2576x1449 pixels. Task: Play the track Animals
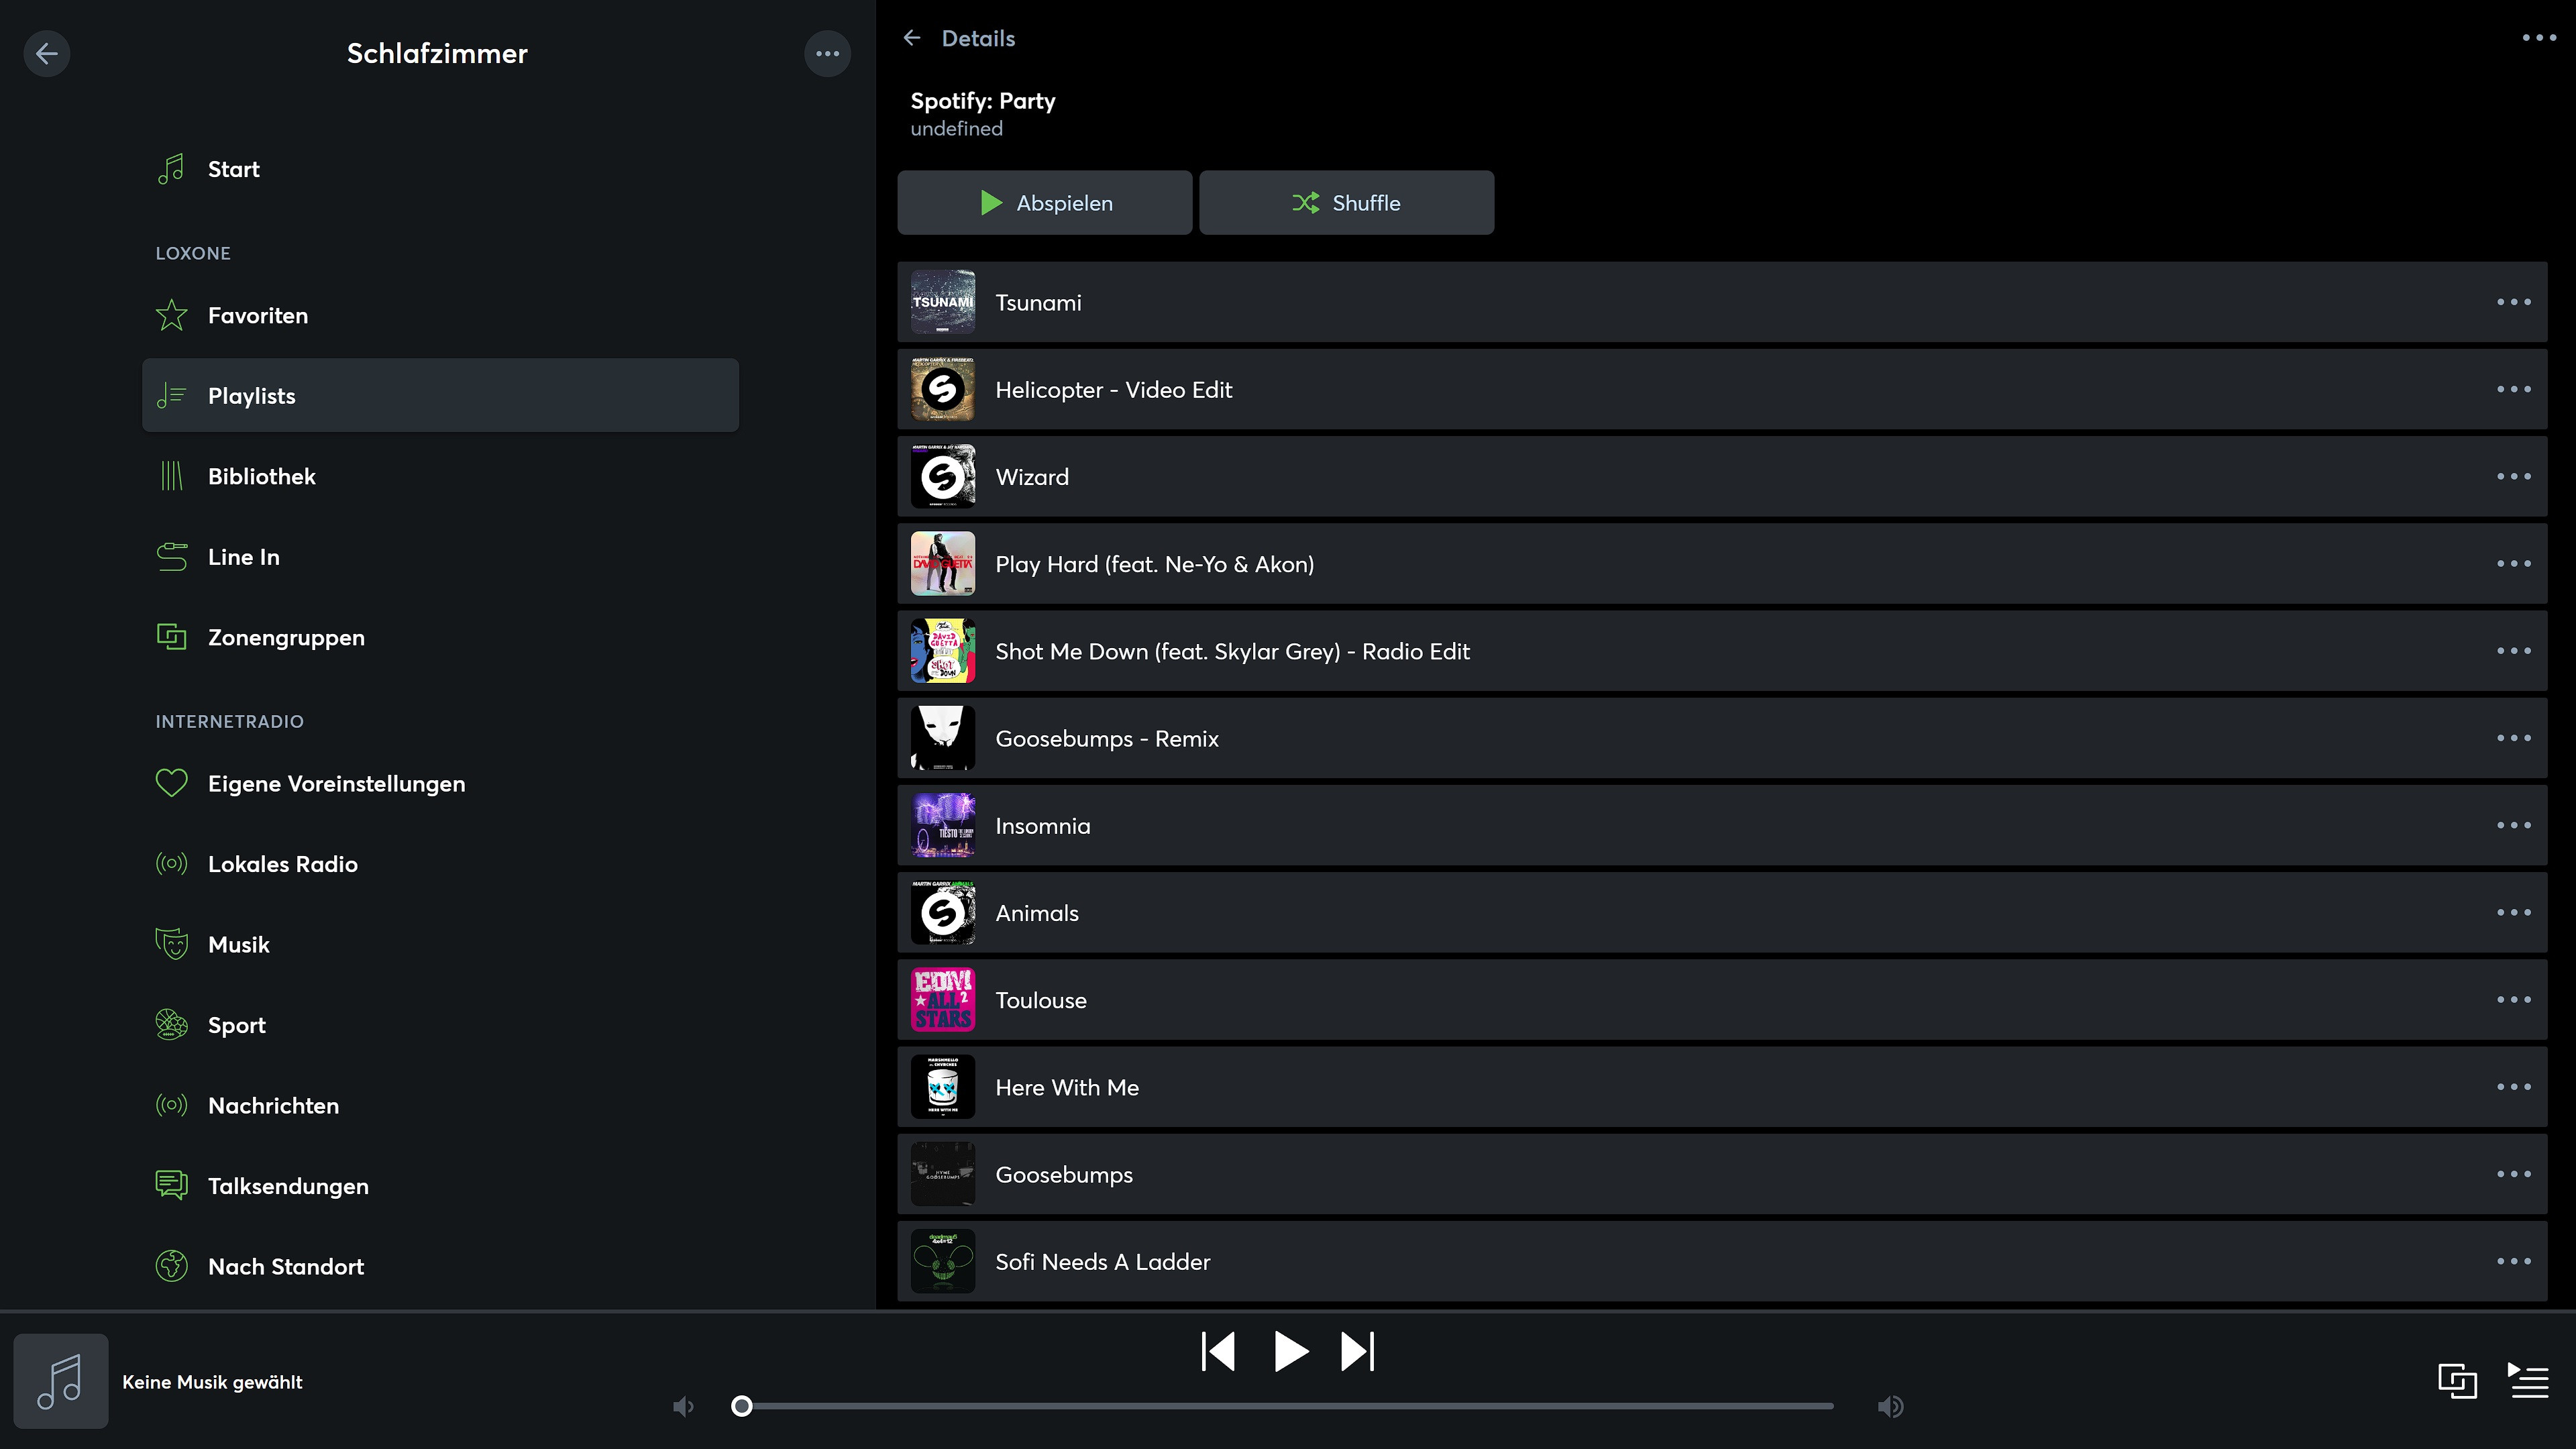tap(1722, 912)
